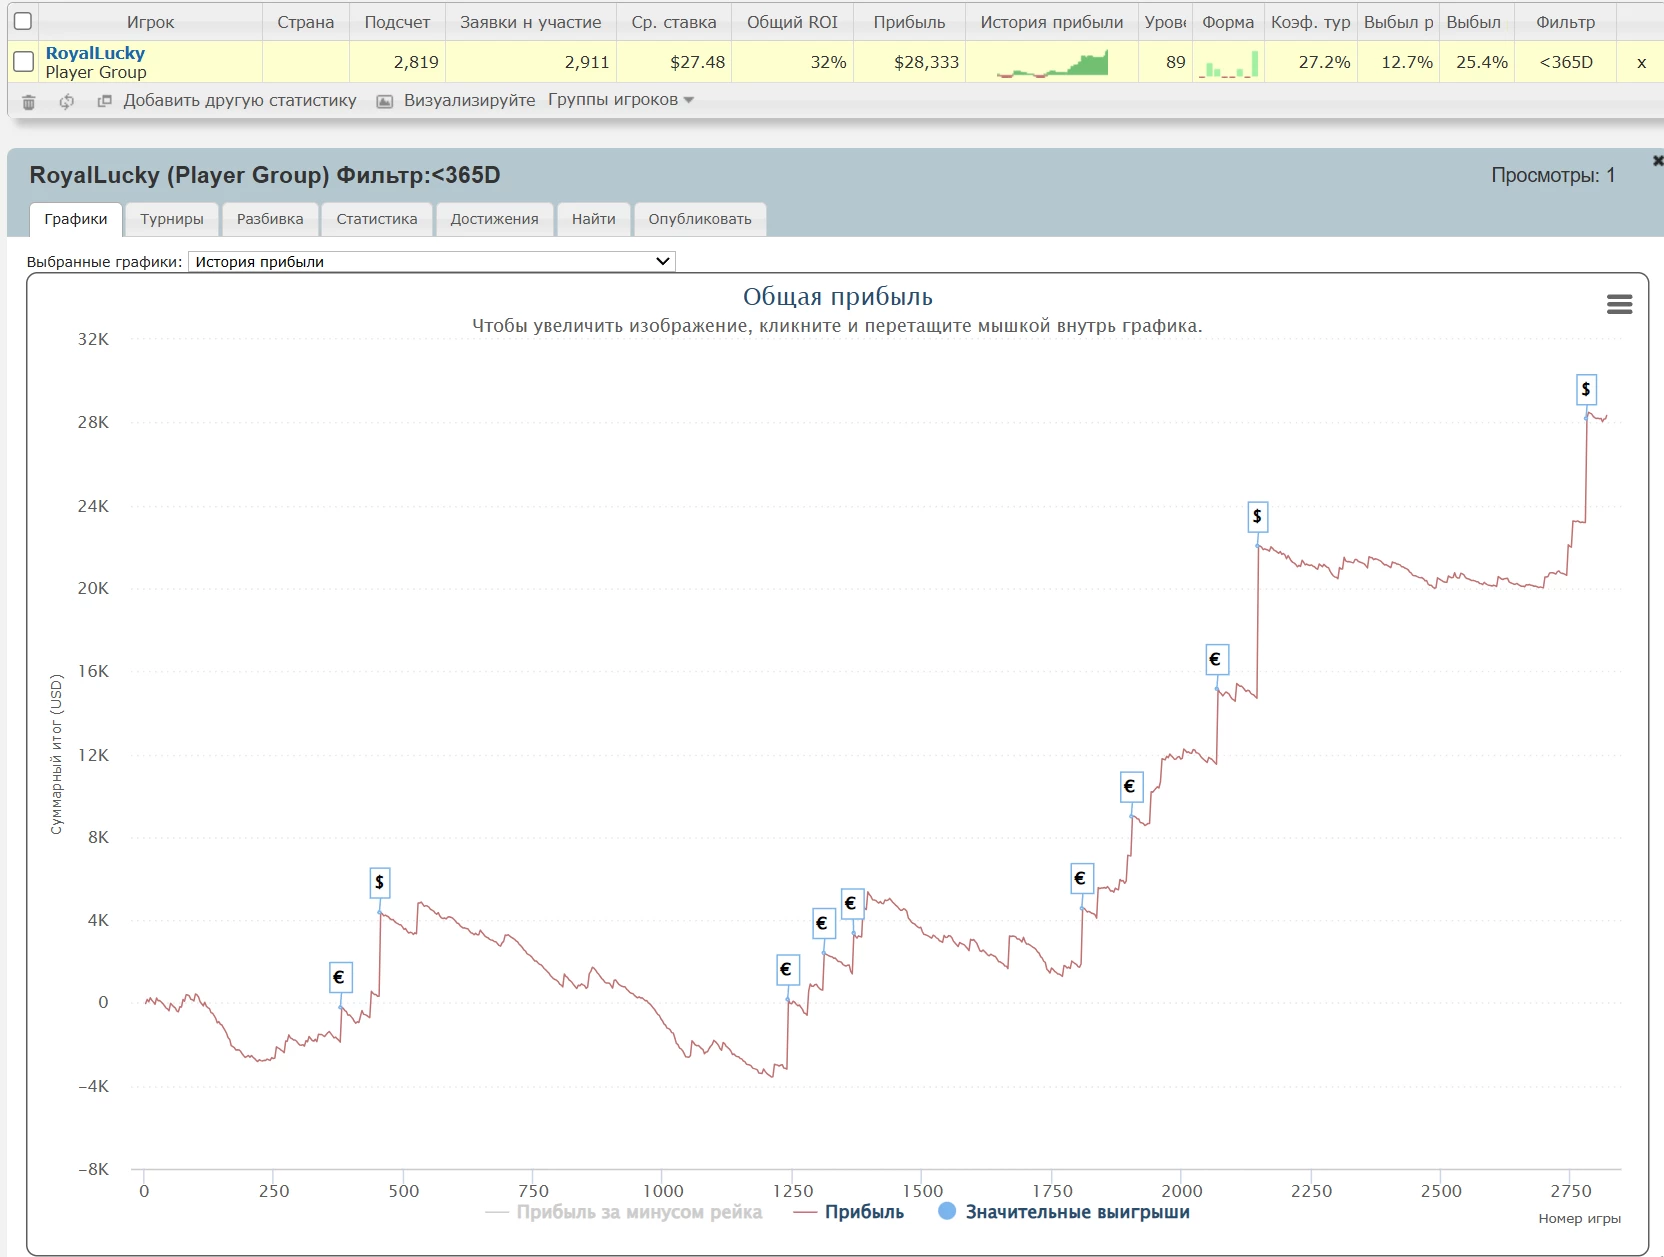Open the chart hamburger menu
The width and height of the screenshot is (1664, 1257).
click(x=1619, y=305)
